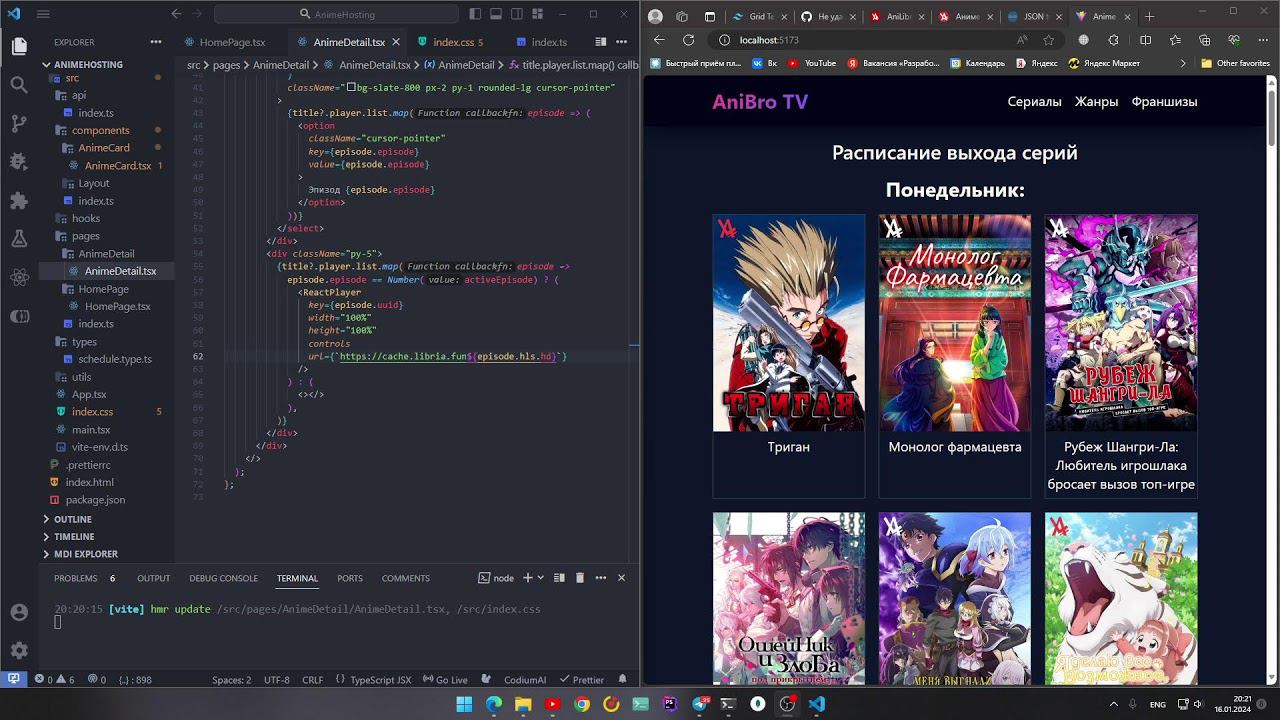Close the AnimeDetail.tsx editor tab
1280x720 pixels.
pyautogui.click(x=396, y=42)
